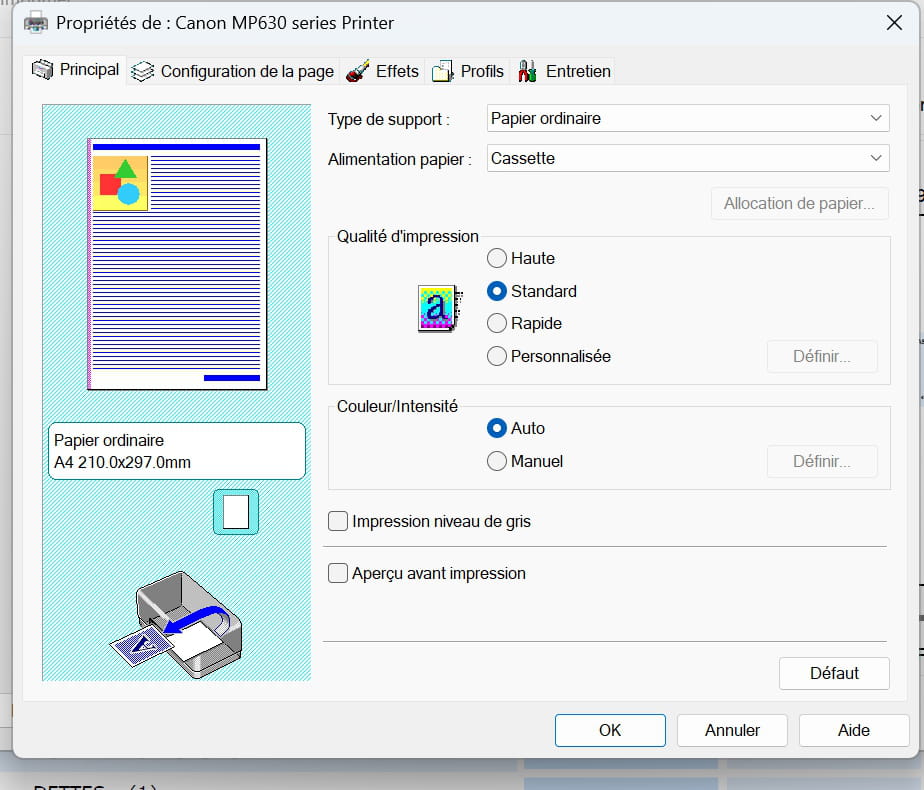This screenshot has width=924, height=790.
Task: Click the 'Qualité d'impression' group label
Action: [x=407, y=236]
